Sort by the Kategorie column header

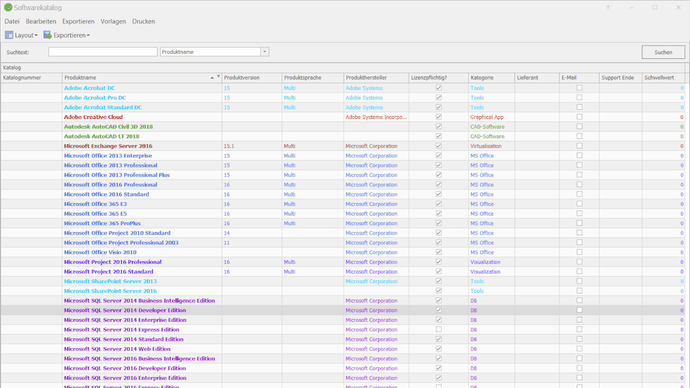pos(491,77)
